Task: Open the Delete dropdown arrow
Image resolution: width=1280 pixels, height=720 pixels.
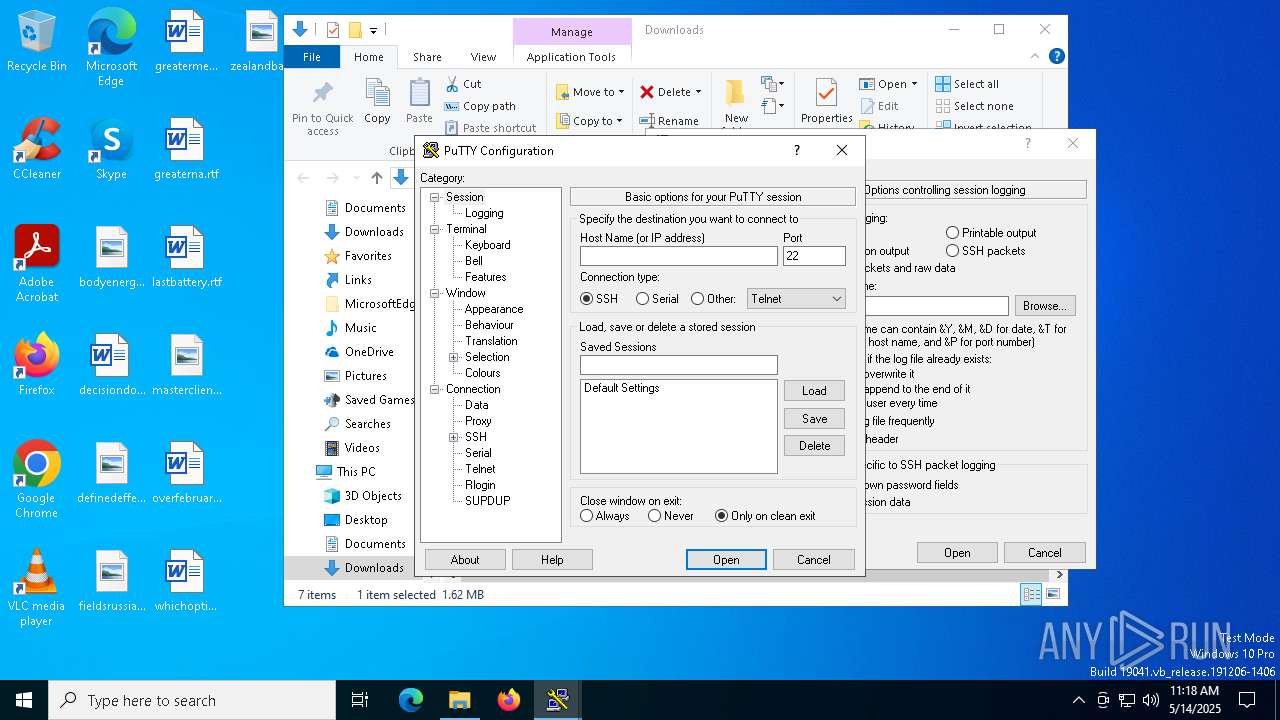Action: point(698,92)
